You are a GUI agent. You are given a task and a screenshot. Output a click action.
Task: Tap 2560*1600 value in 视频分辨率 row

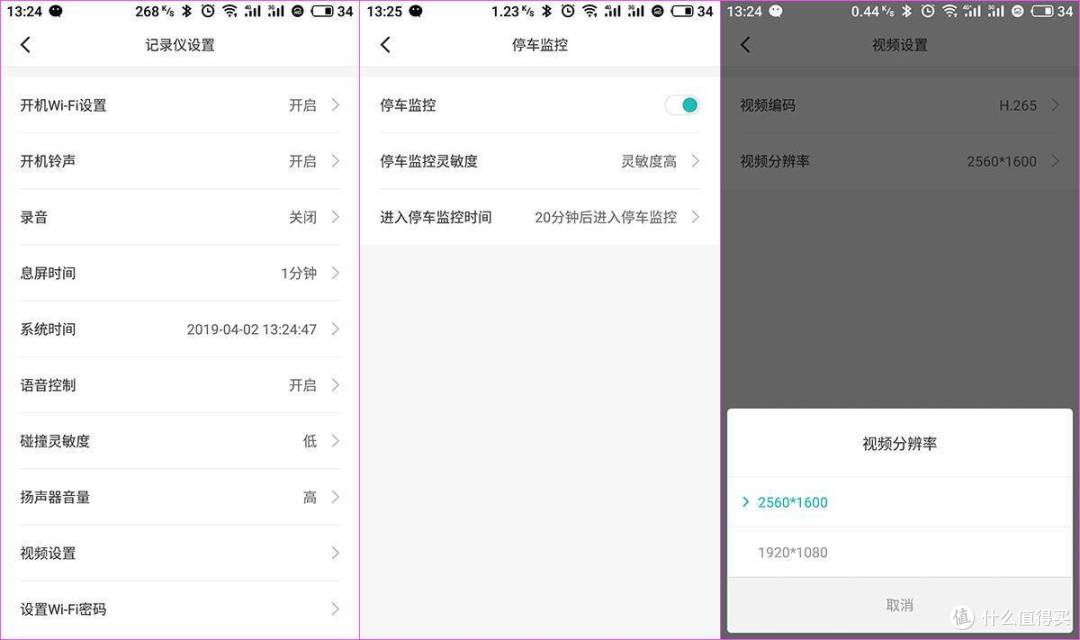1001,161
